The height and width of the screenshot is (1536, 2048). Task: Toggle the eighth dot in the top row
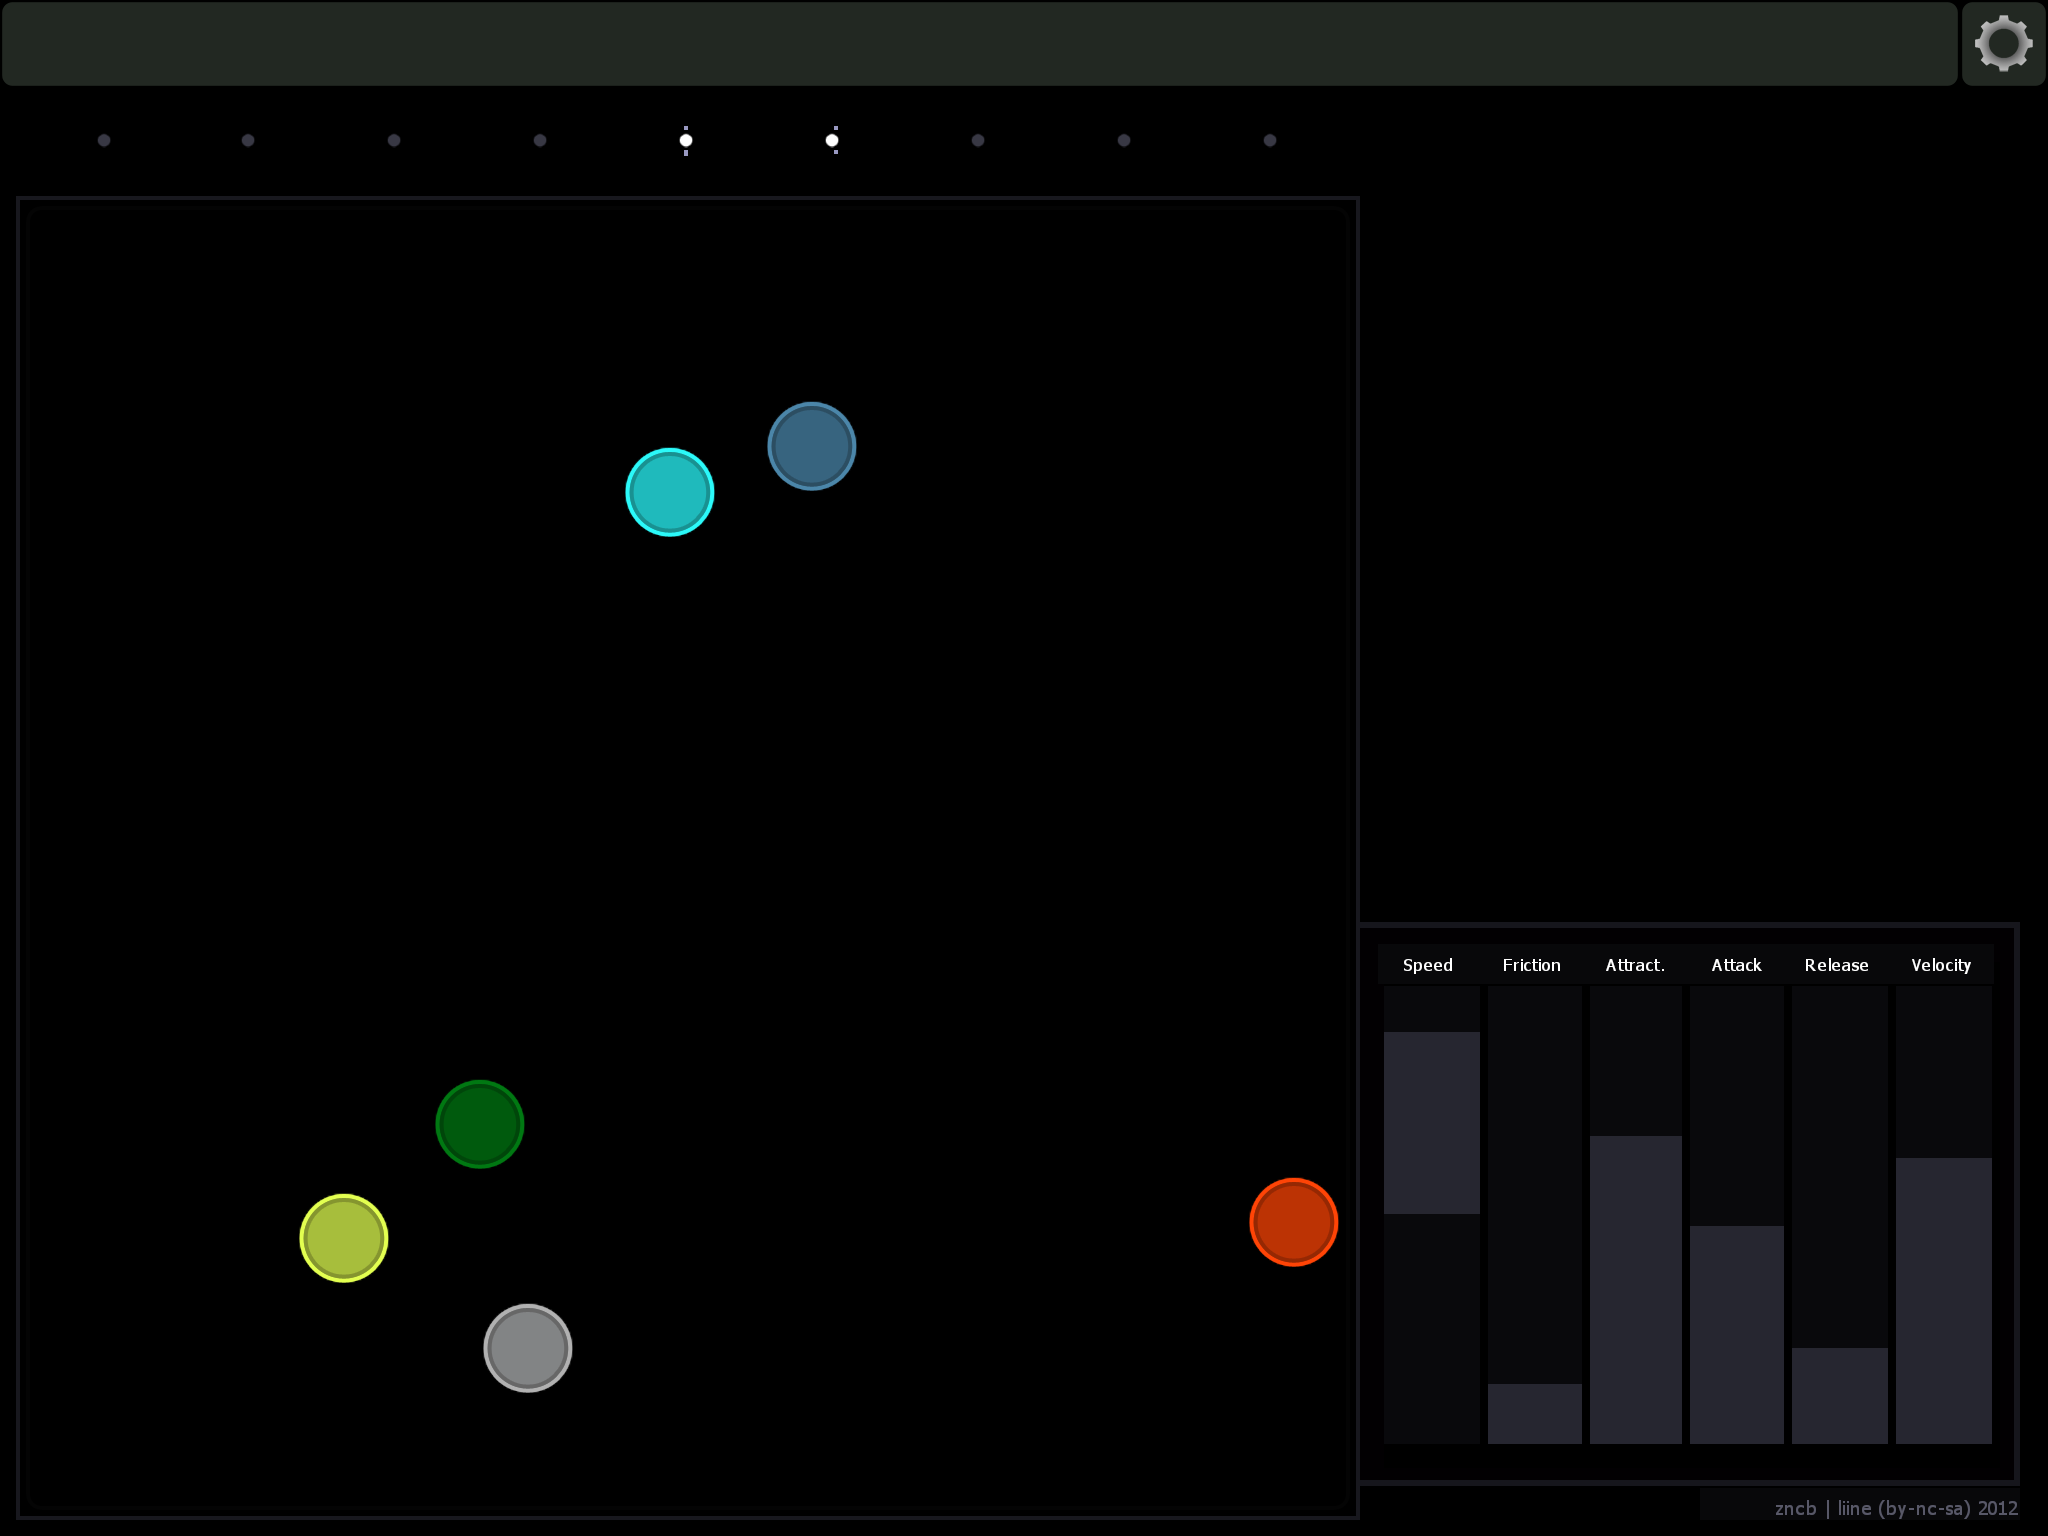coord(1124,140)
